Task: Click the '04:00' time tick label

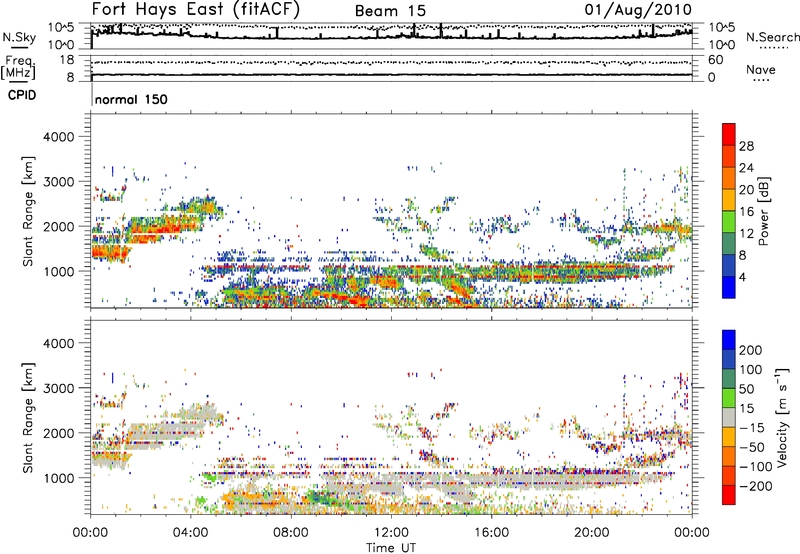Action: (x=190, y=533)
